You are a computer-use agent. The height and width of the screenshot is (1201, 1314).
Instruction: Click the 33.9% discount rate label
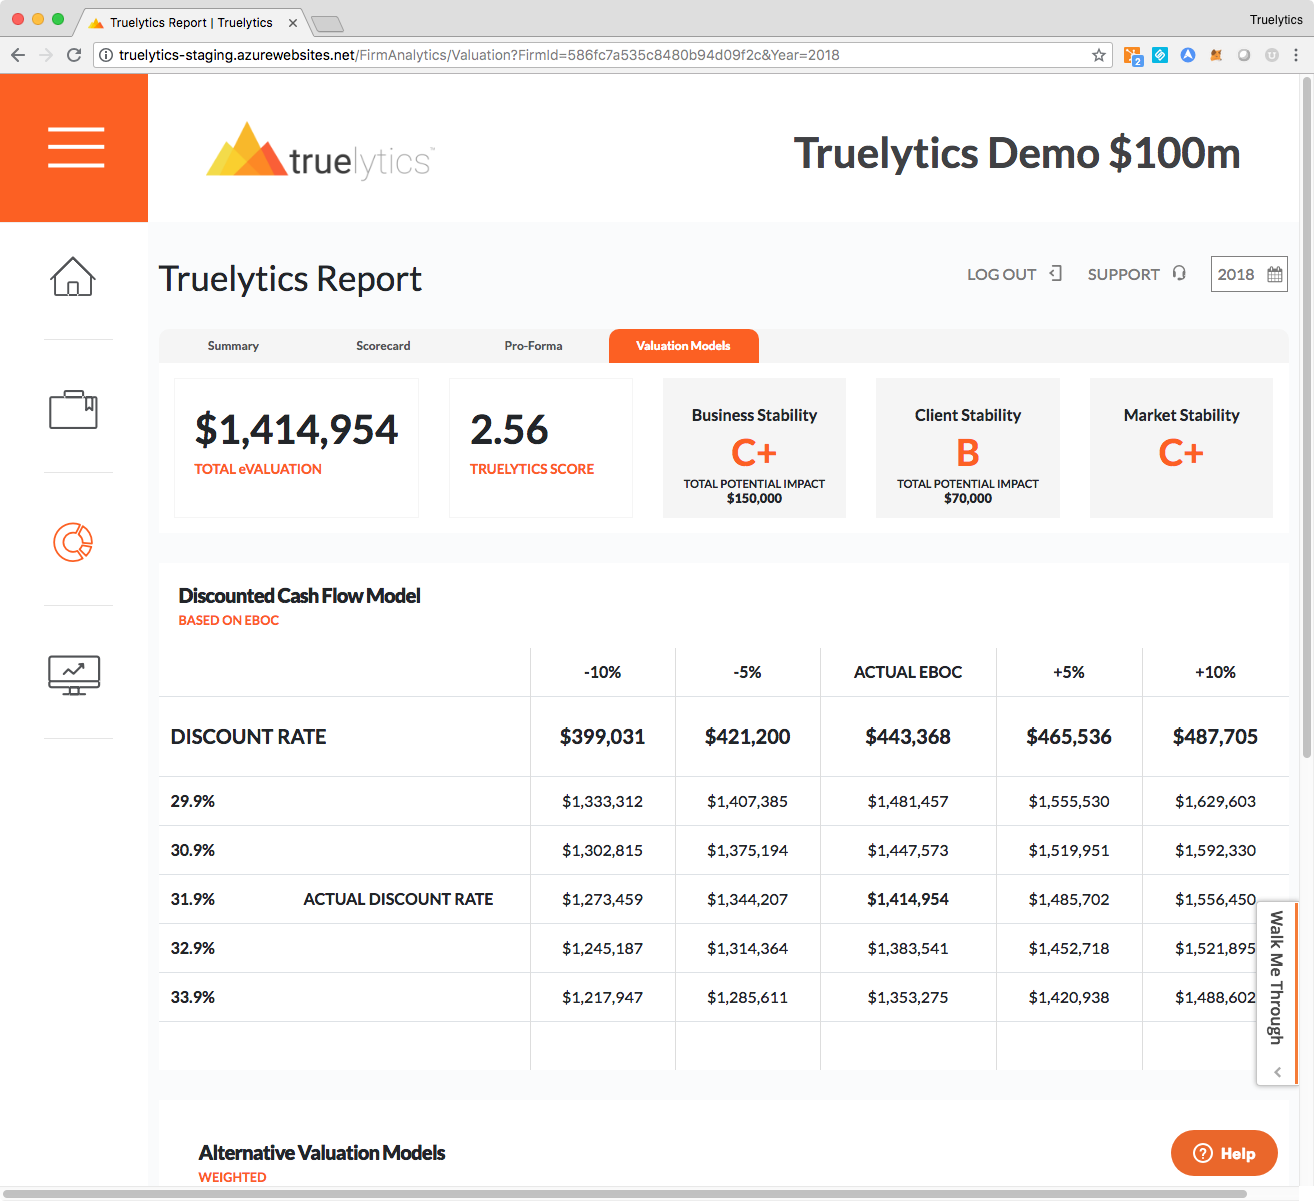point(193,997)
